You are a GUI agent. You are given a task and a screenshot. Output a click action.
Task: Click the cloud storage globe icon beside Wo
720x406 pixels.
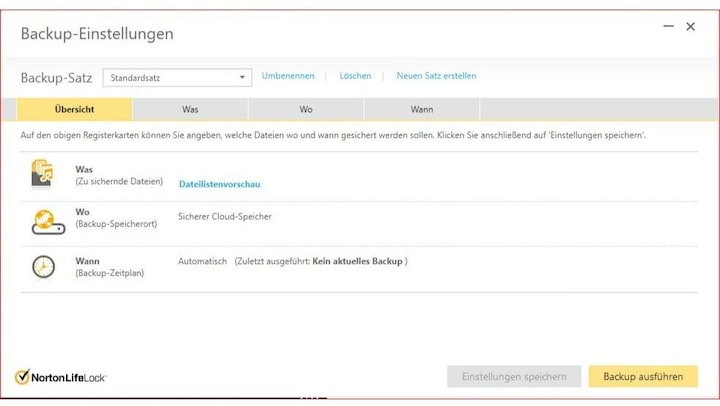(48, 222)
